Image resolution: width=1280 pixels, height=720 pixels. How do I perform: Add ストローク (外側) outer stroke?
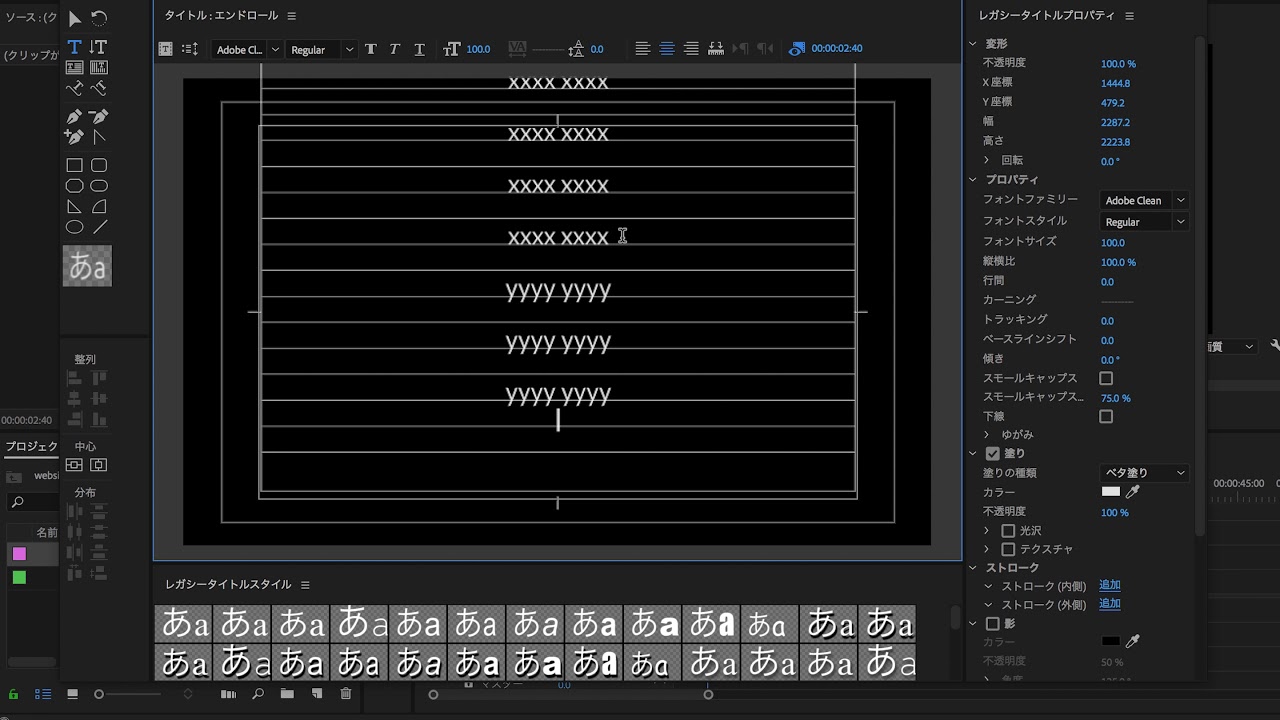[x=1109, y=604]
